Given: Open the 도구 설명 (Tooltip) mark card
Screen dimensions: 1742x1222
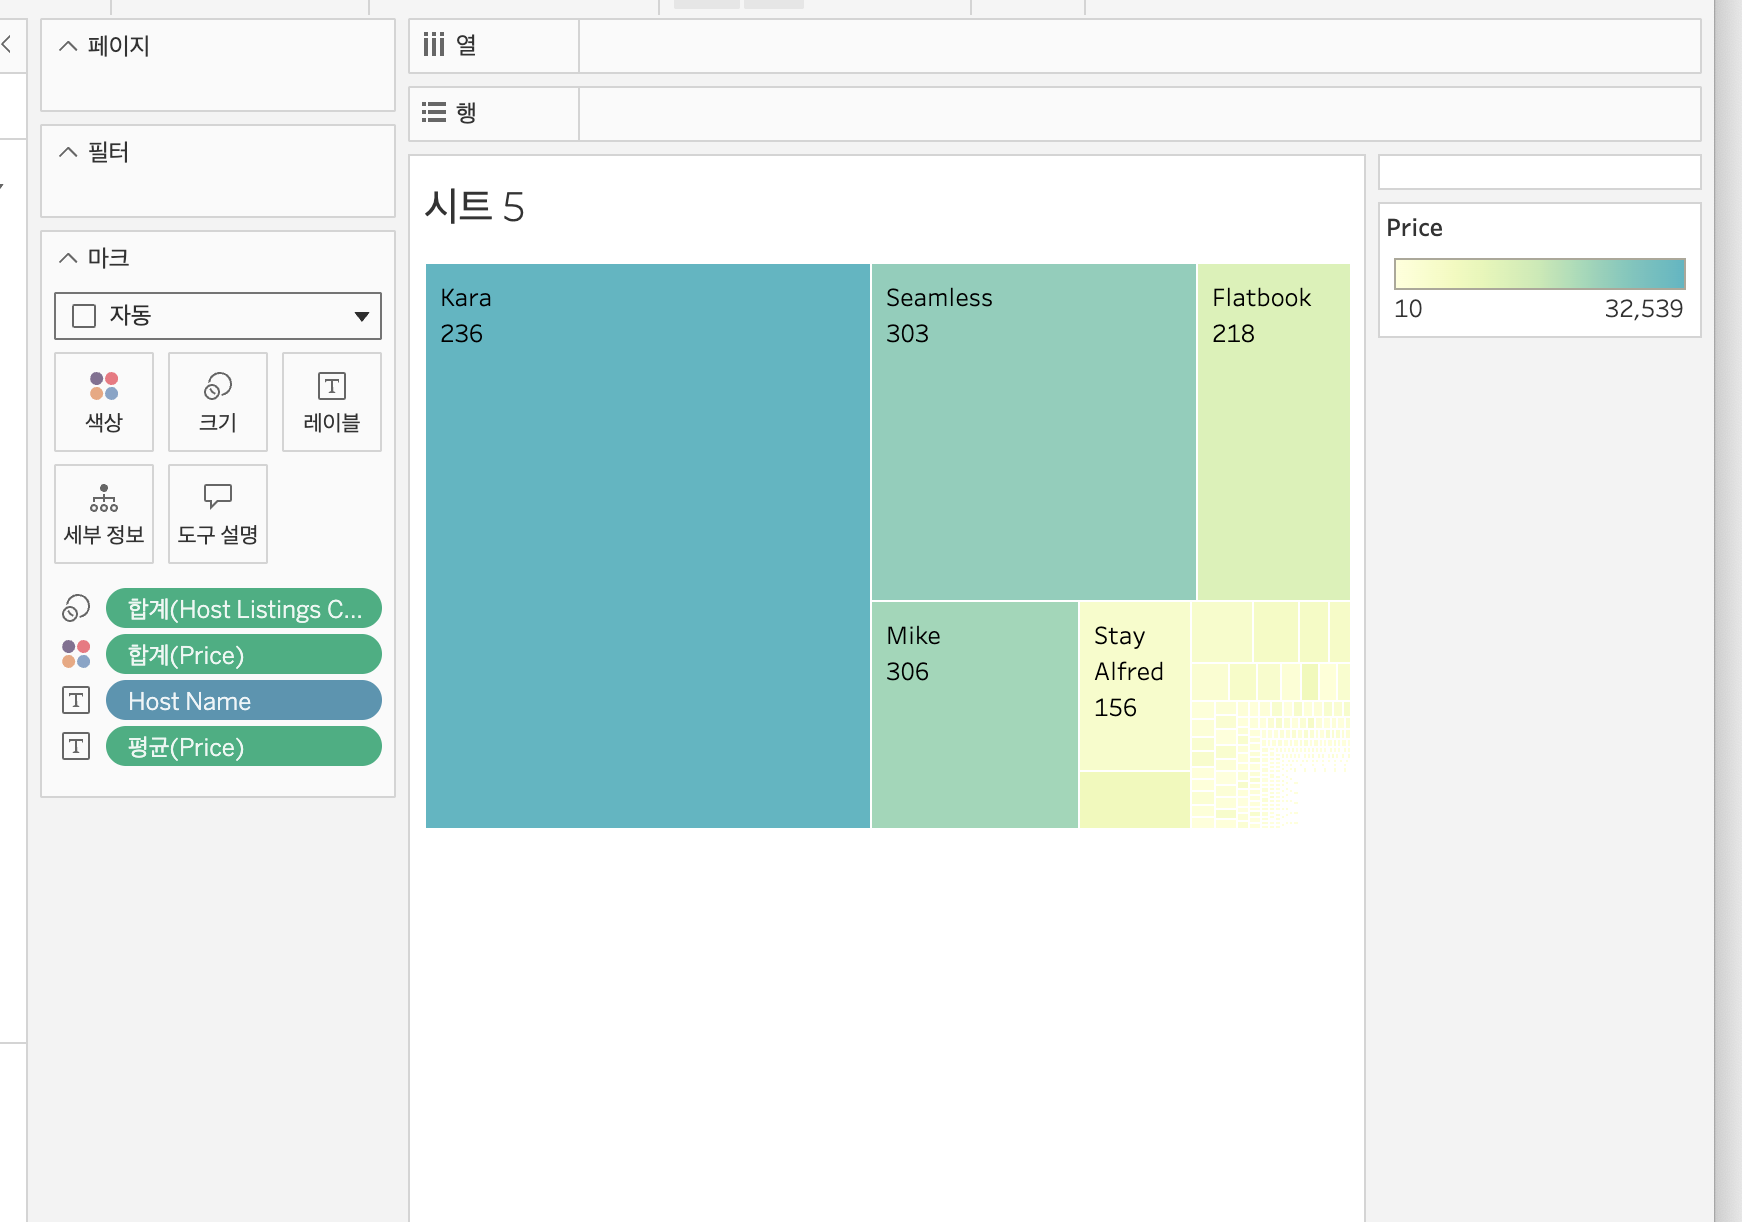Looking at the screenshot, I should point(218,514).
